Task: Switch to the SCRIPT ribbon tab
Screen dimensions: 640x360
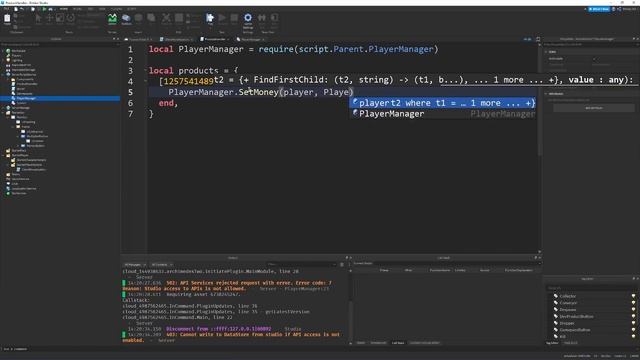Action: pos(131,9)
